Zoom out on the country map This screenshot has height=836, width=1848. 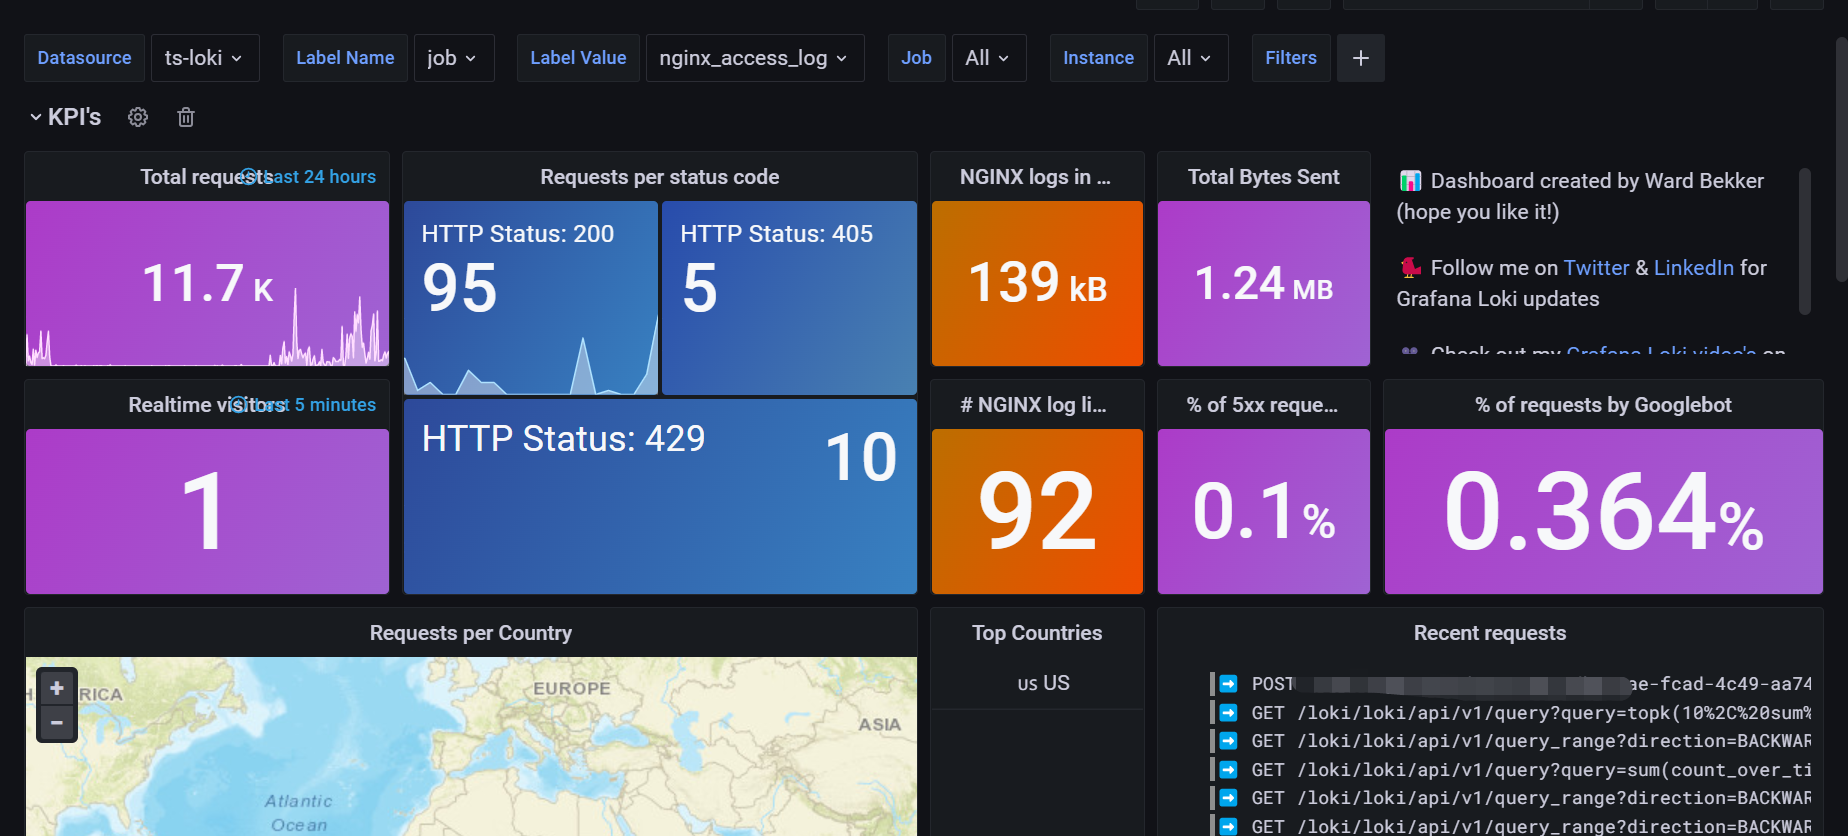click(57, 722)
